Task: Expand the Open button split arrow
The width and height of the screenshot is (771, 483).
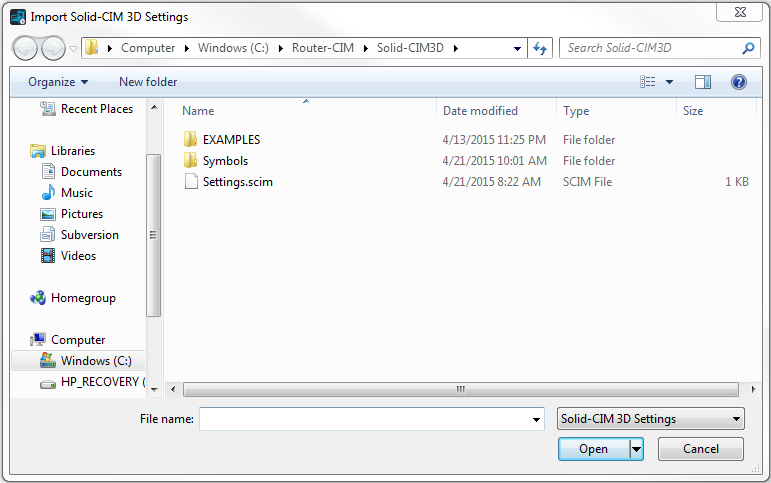Action: [x=637, y=449]
